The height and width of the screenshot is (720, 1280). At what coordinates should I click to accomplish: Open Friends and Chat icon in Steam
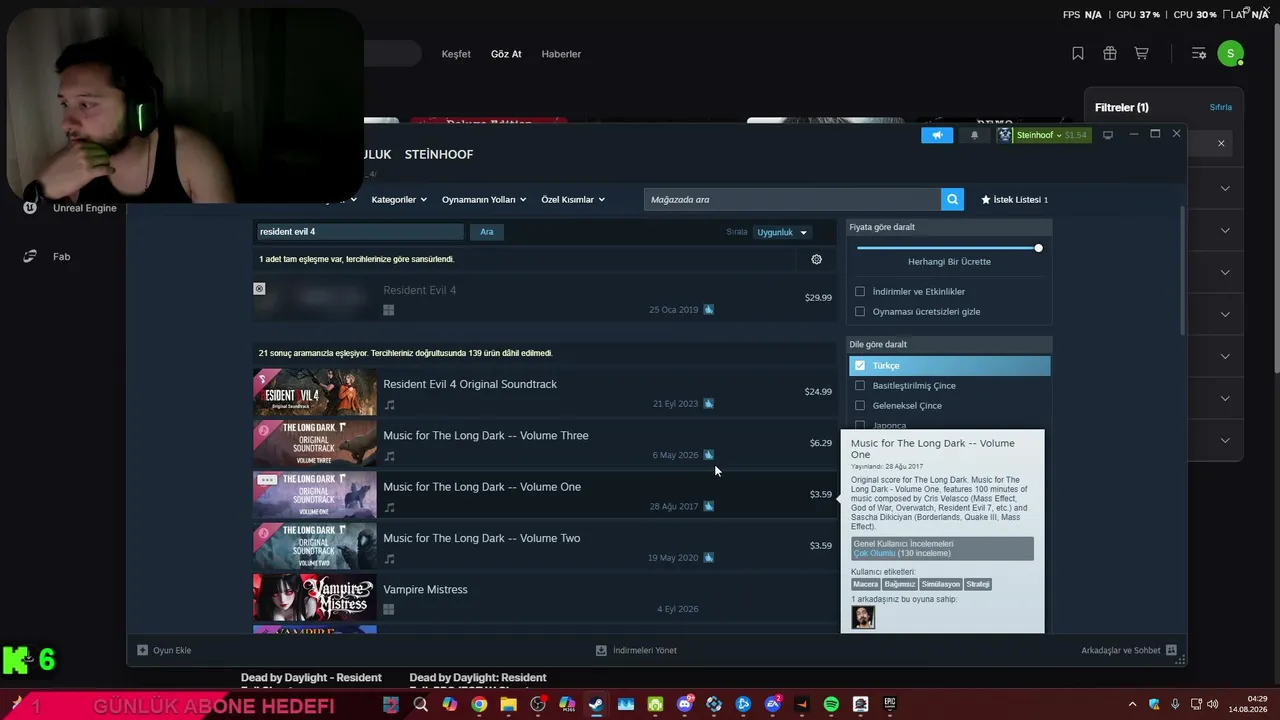point(1172,650)
